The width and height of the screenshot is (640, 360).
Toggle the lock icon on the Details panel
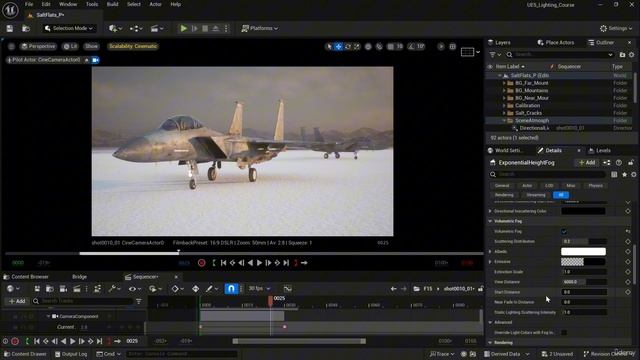click(631, 162)
